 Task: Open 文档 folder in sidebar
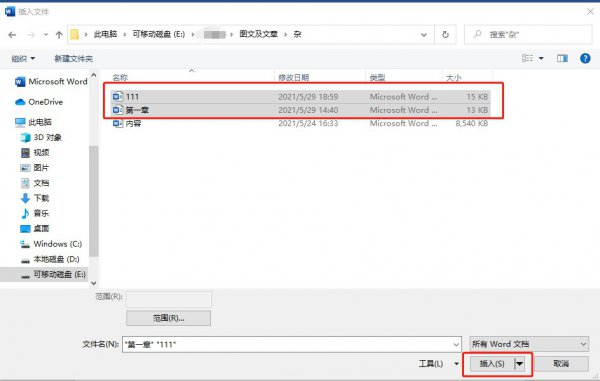pos(35,183)
